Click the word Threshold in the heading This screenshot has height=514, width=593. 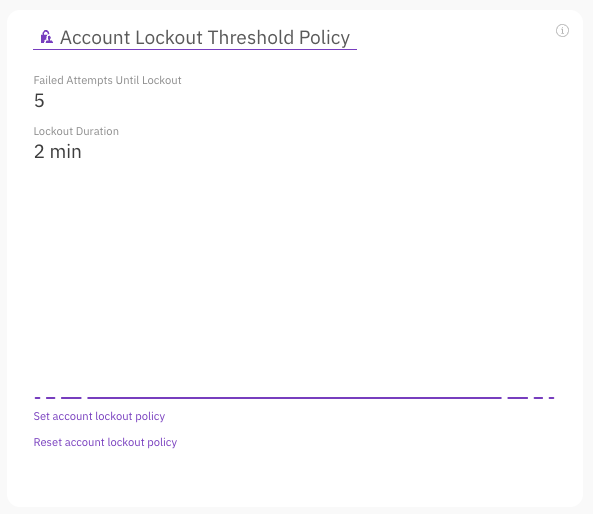(x=251, y=37)
